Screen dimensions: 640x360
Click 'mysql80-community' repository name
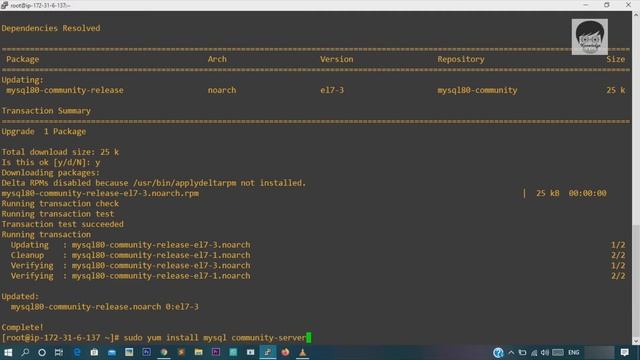pos(477,90)
